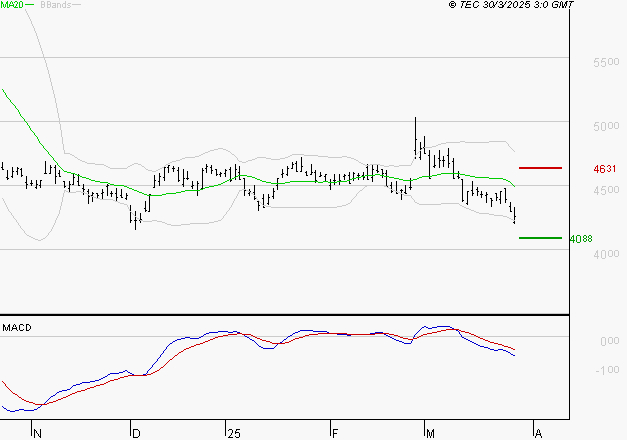
Task: Click the MA20 legend label
Action: pos(12,5)
